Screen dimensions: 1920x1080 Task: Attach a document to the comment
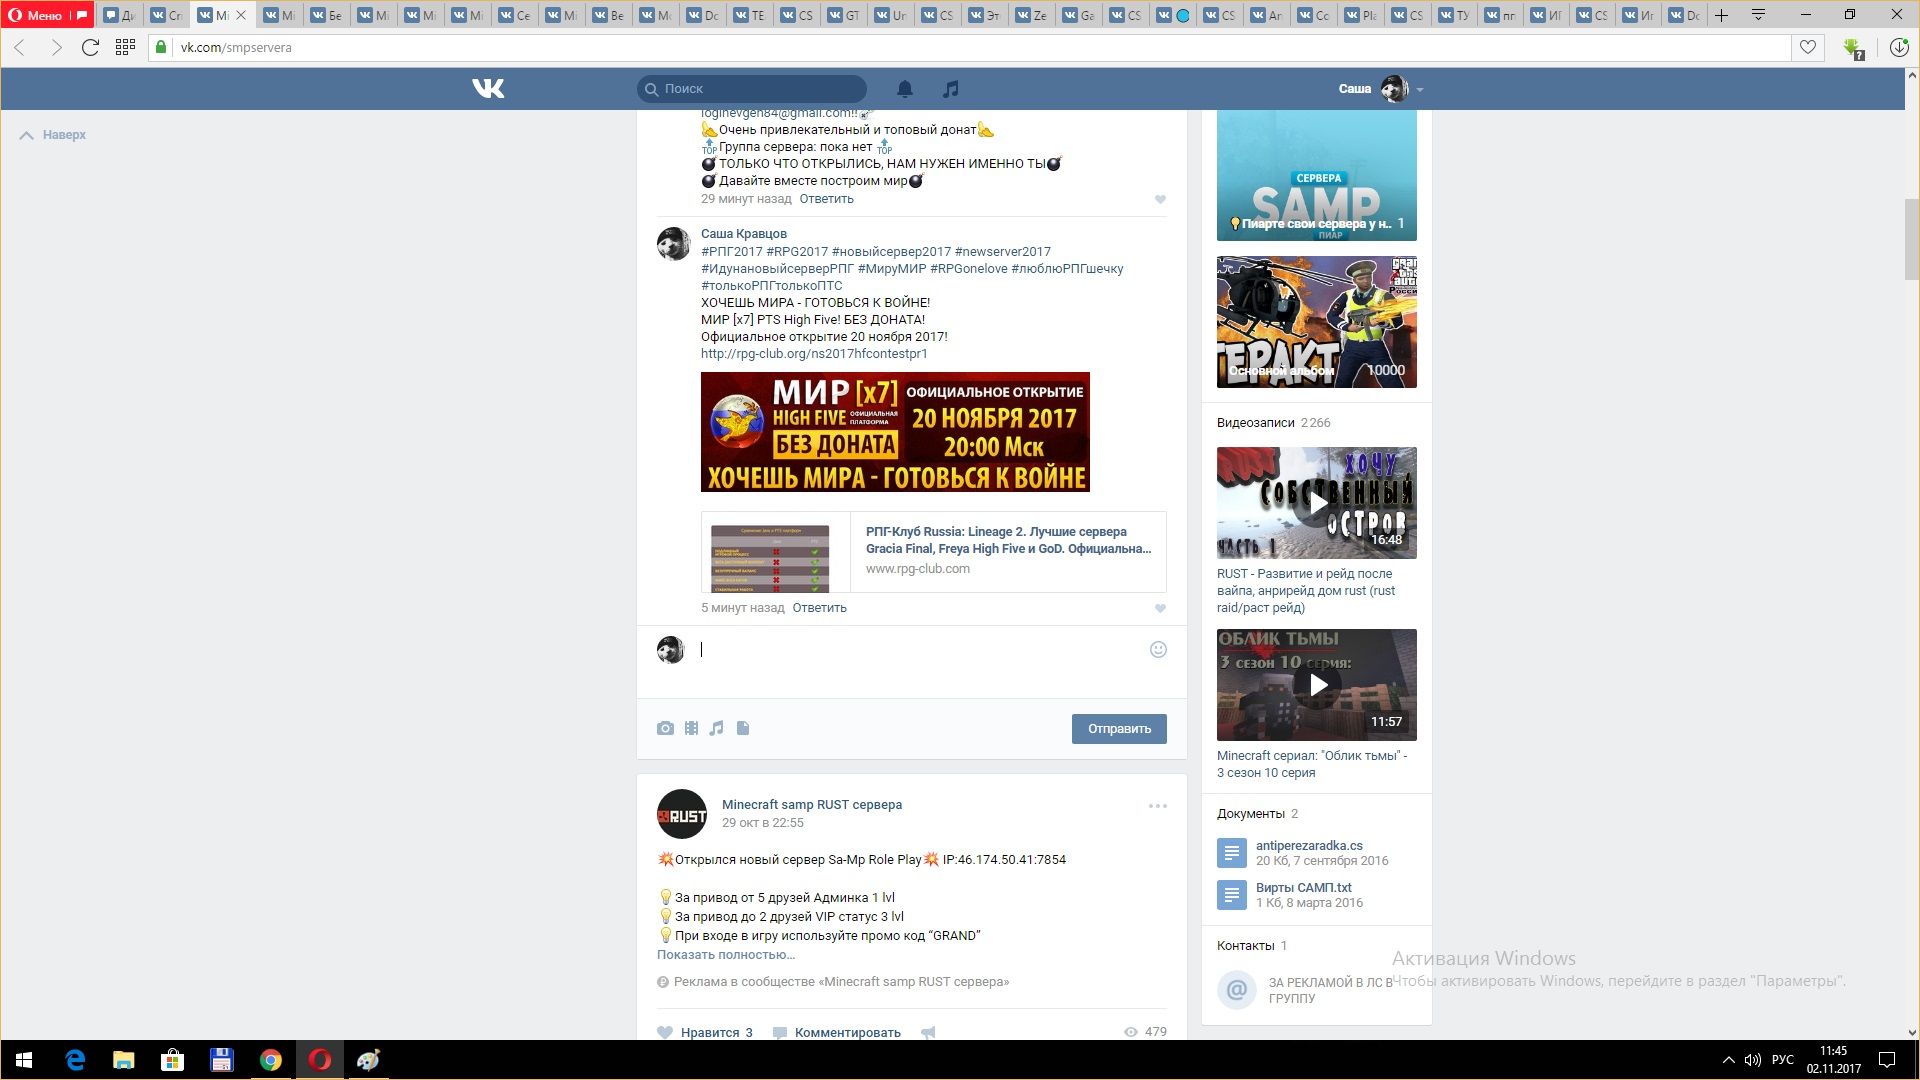pos(743,728)
